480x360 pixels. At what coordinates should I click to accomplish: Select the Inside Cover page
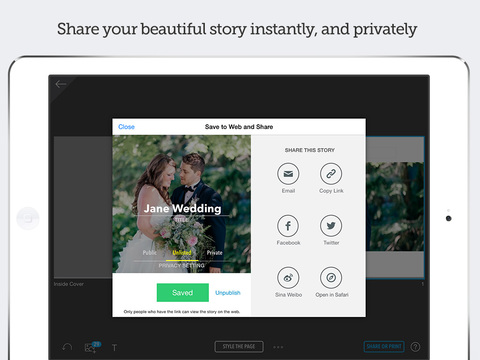(83, 207)
